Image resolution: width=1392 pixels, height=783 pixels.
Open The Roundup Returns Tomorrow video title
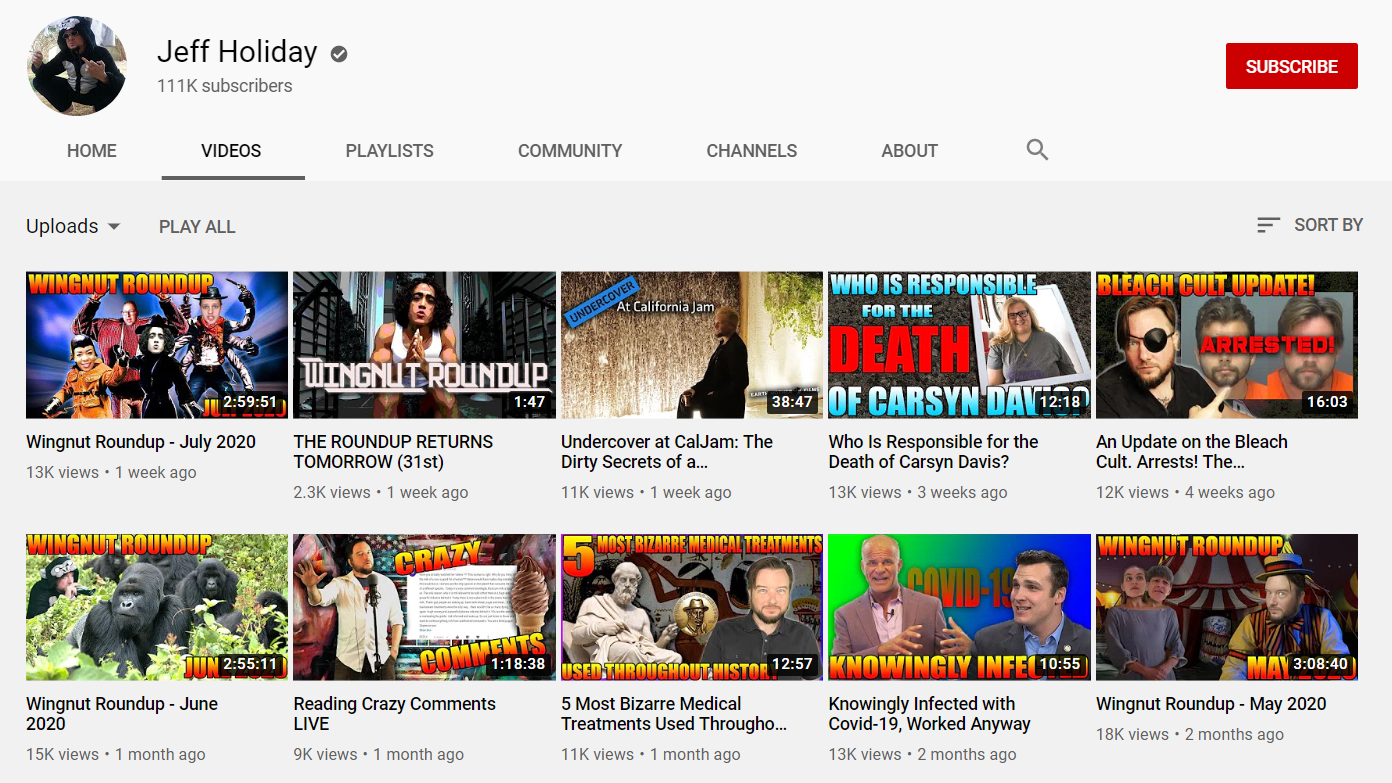coord(394,452)
